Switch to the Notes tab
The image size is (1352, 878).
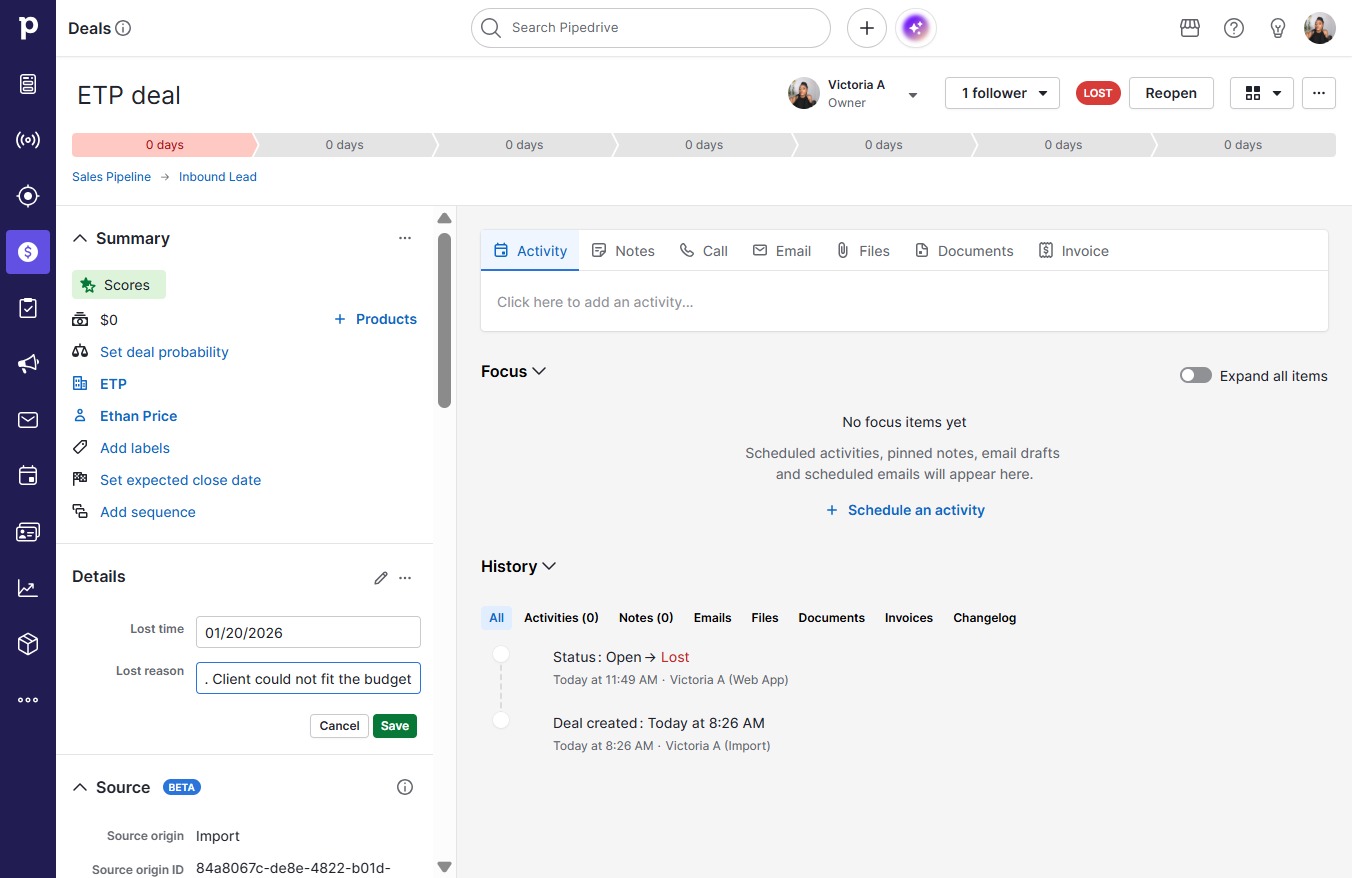tap(623, 251)
